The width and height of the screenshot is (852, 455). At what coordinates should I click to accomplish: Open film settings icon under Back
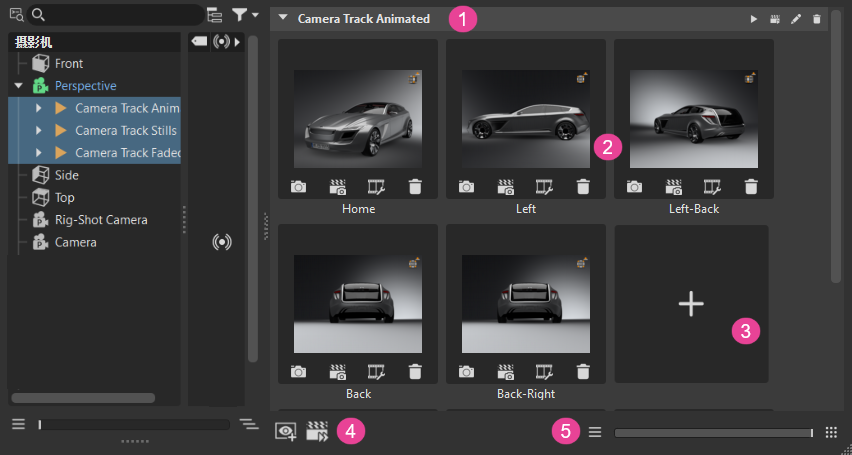pyautogui.click(x=377, y=372)
